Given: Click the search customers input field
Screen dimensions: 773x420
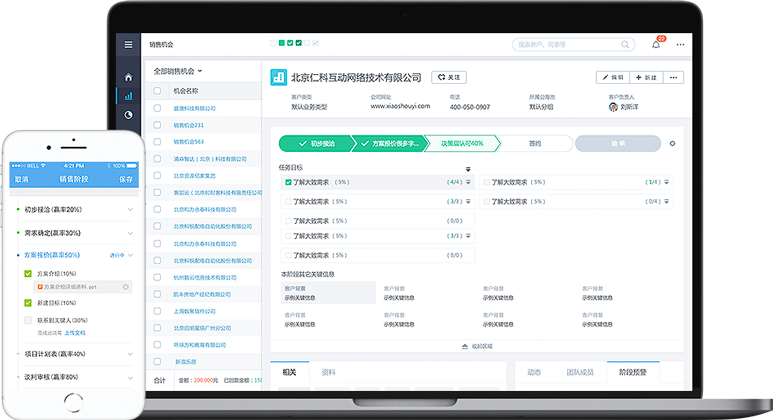Looking at the screenshot, I should point(572,44).
